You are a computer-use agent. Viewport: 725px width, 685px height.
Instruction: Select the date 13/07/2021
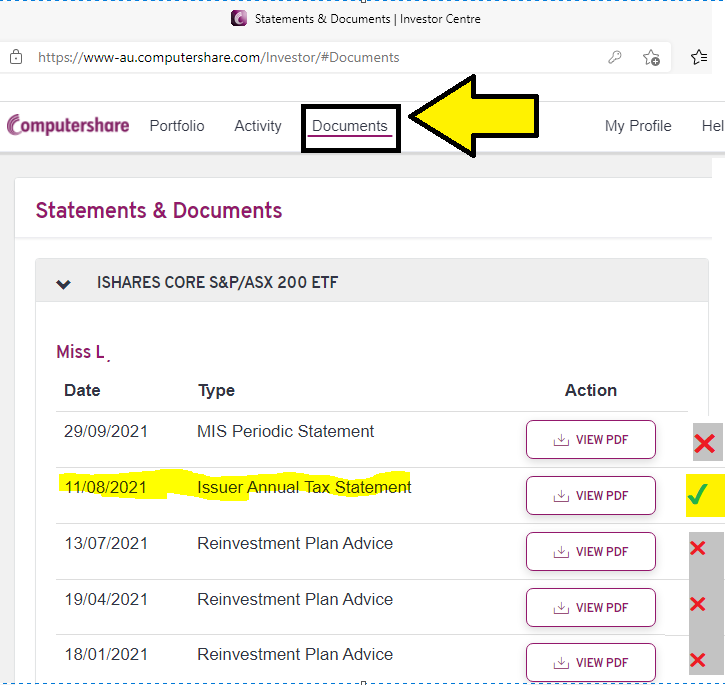click(x=105, y=543)
